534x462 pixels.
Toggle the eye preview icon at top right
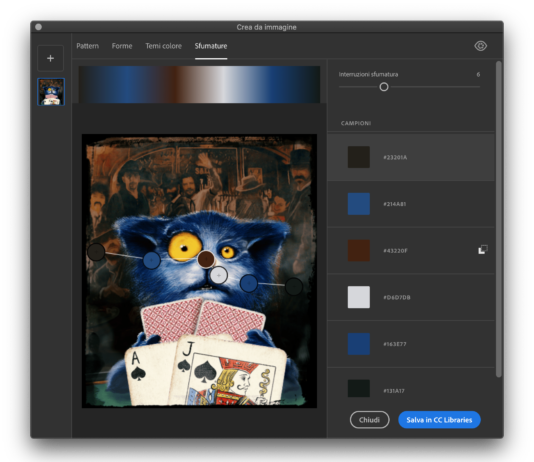coord(481,46)
